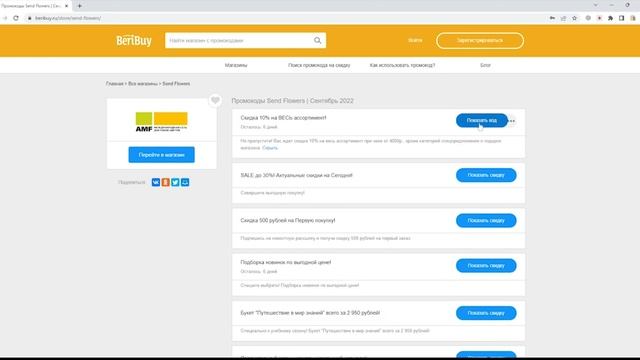Click the Подборка новинок offer title

pos(286,262)
